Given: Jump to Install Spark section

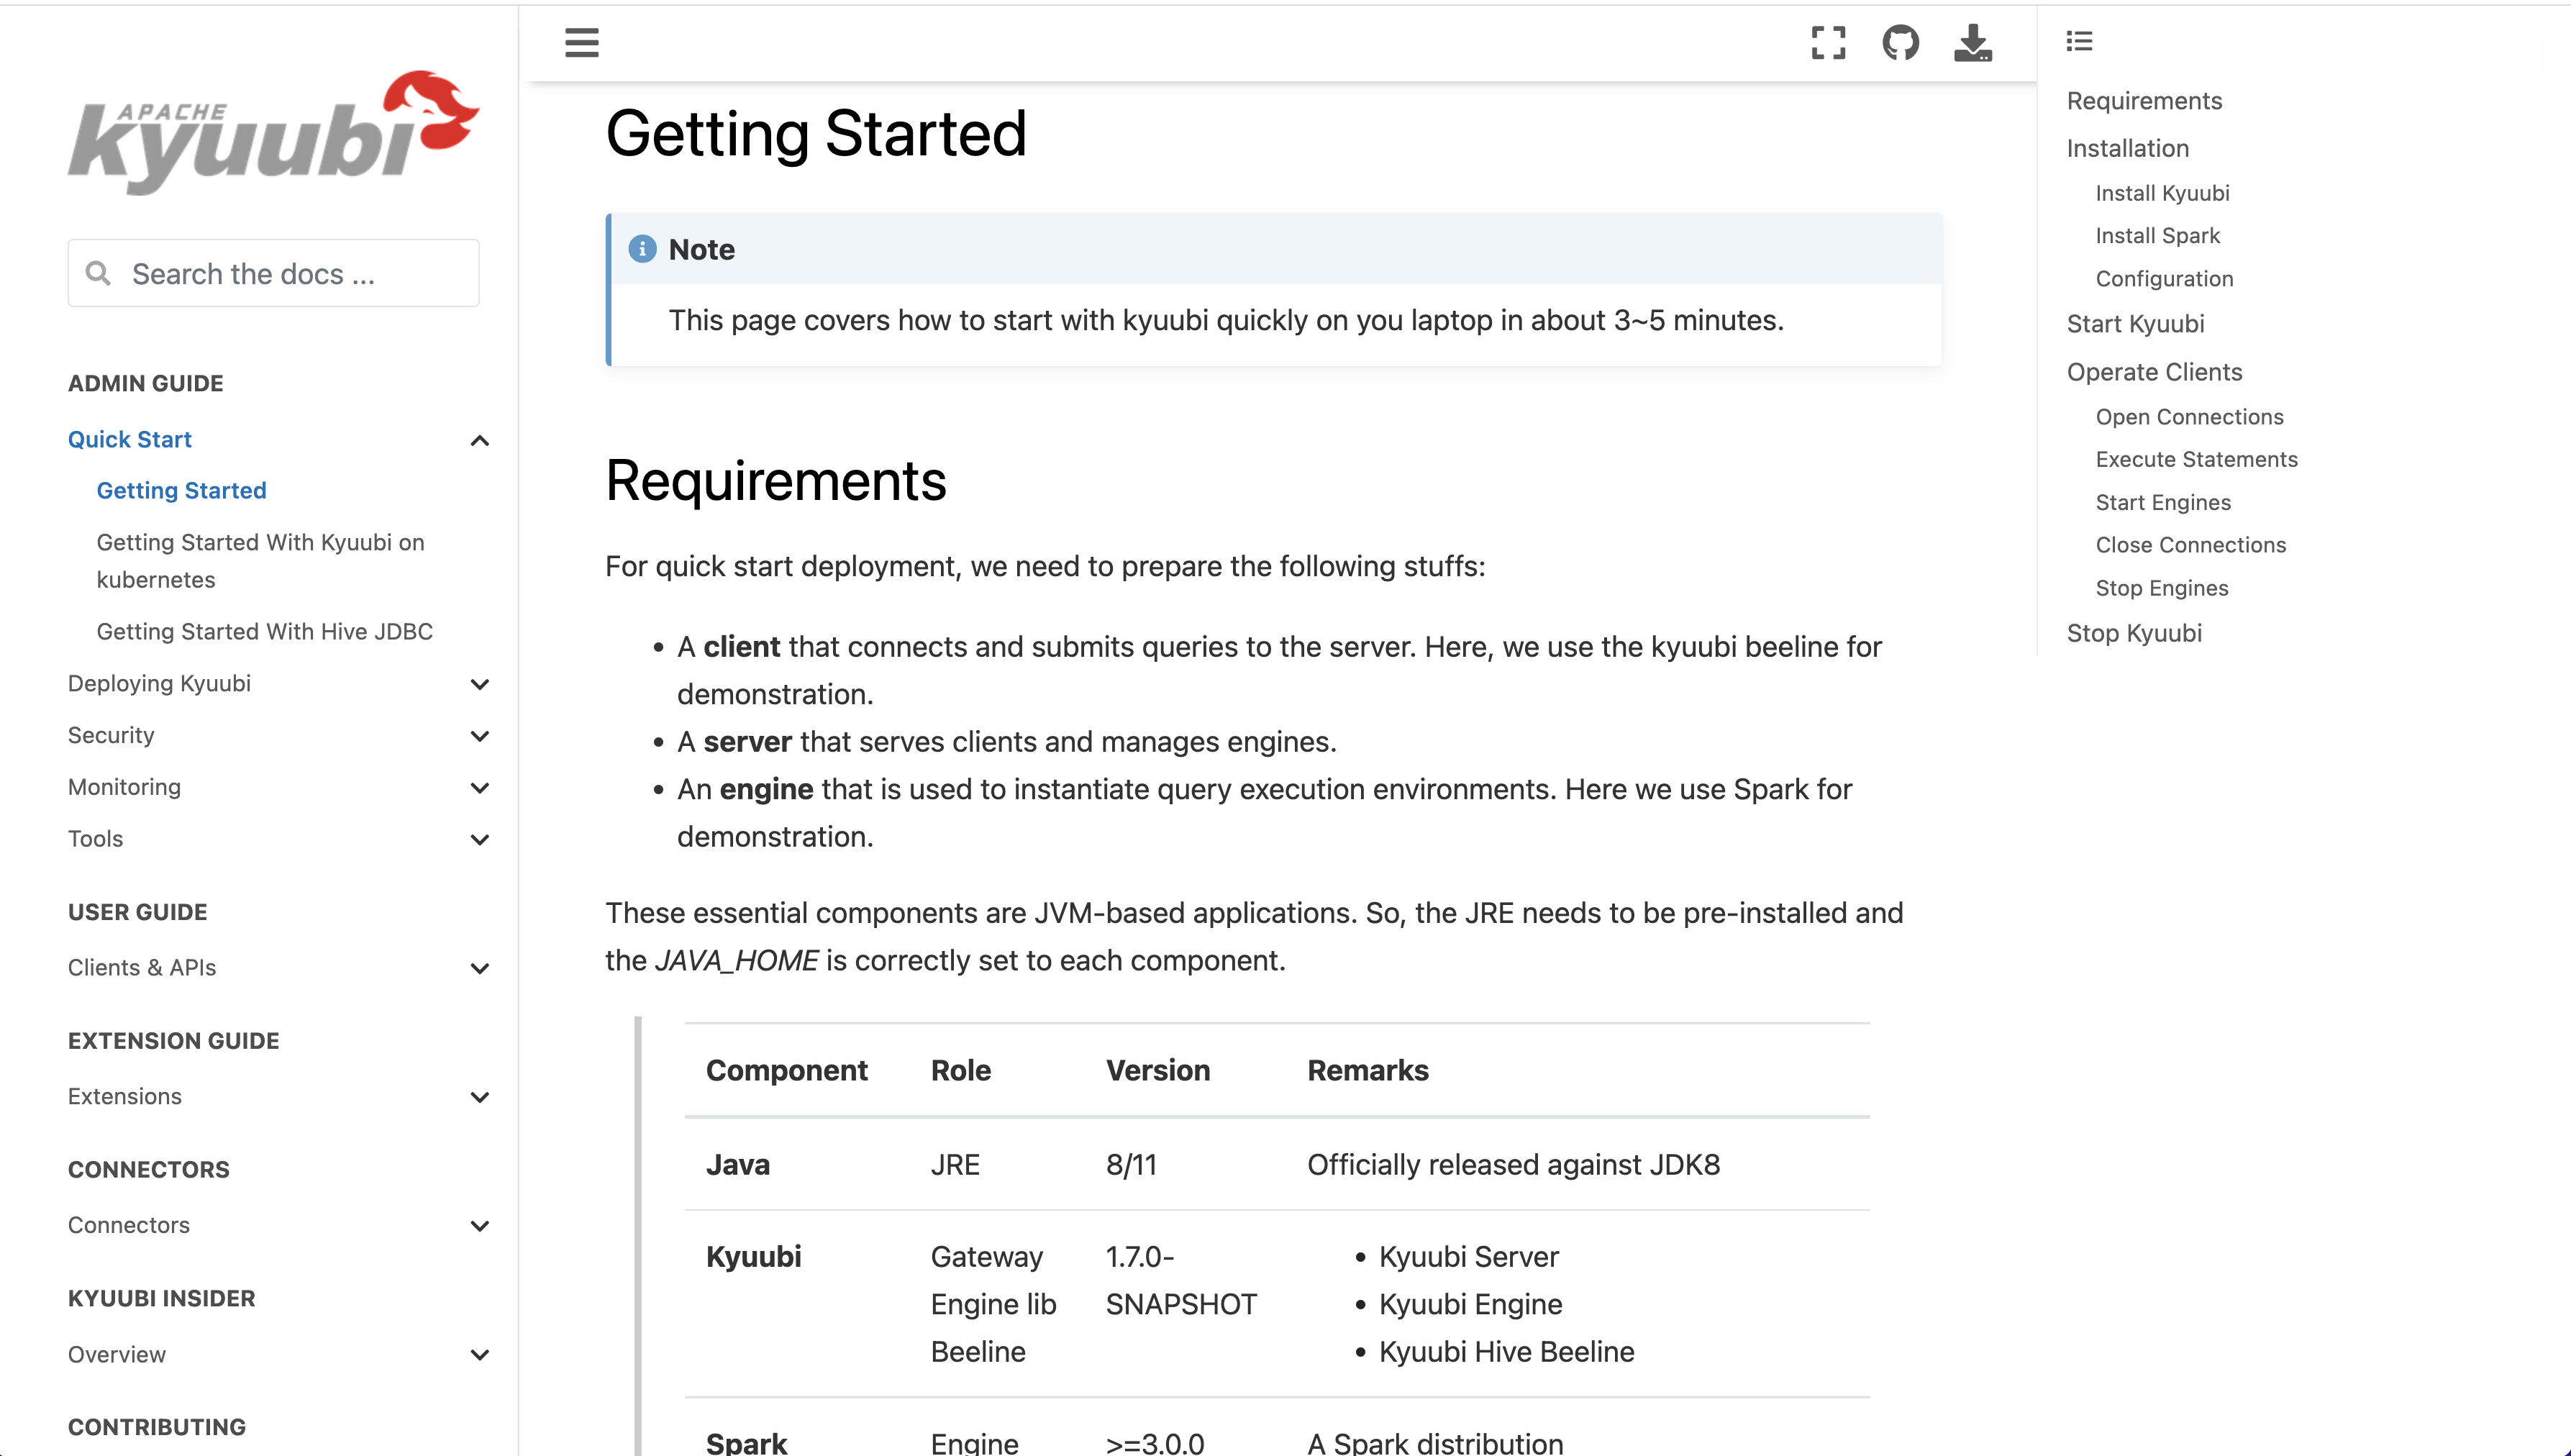Looking at the screenshot, I should 2157,236.
